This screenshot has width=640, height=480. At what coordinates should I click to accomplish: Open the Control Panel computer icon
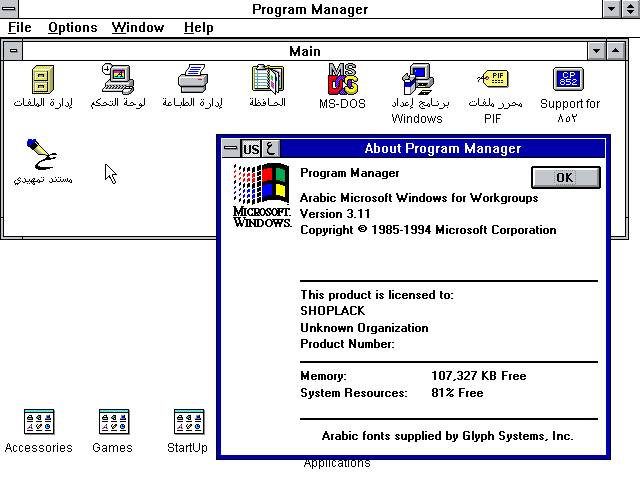coord(118,79)
